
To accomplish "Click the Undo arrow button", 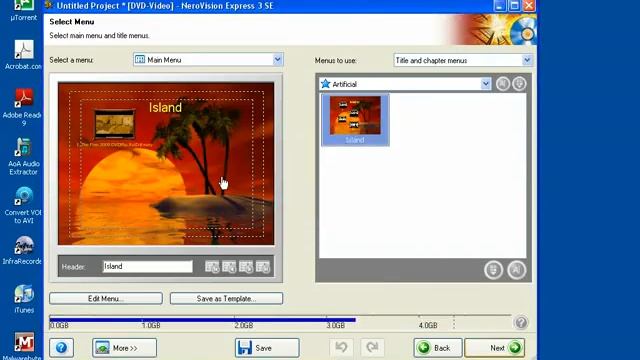I will (x=342, y=348).
